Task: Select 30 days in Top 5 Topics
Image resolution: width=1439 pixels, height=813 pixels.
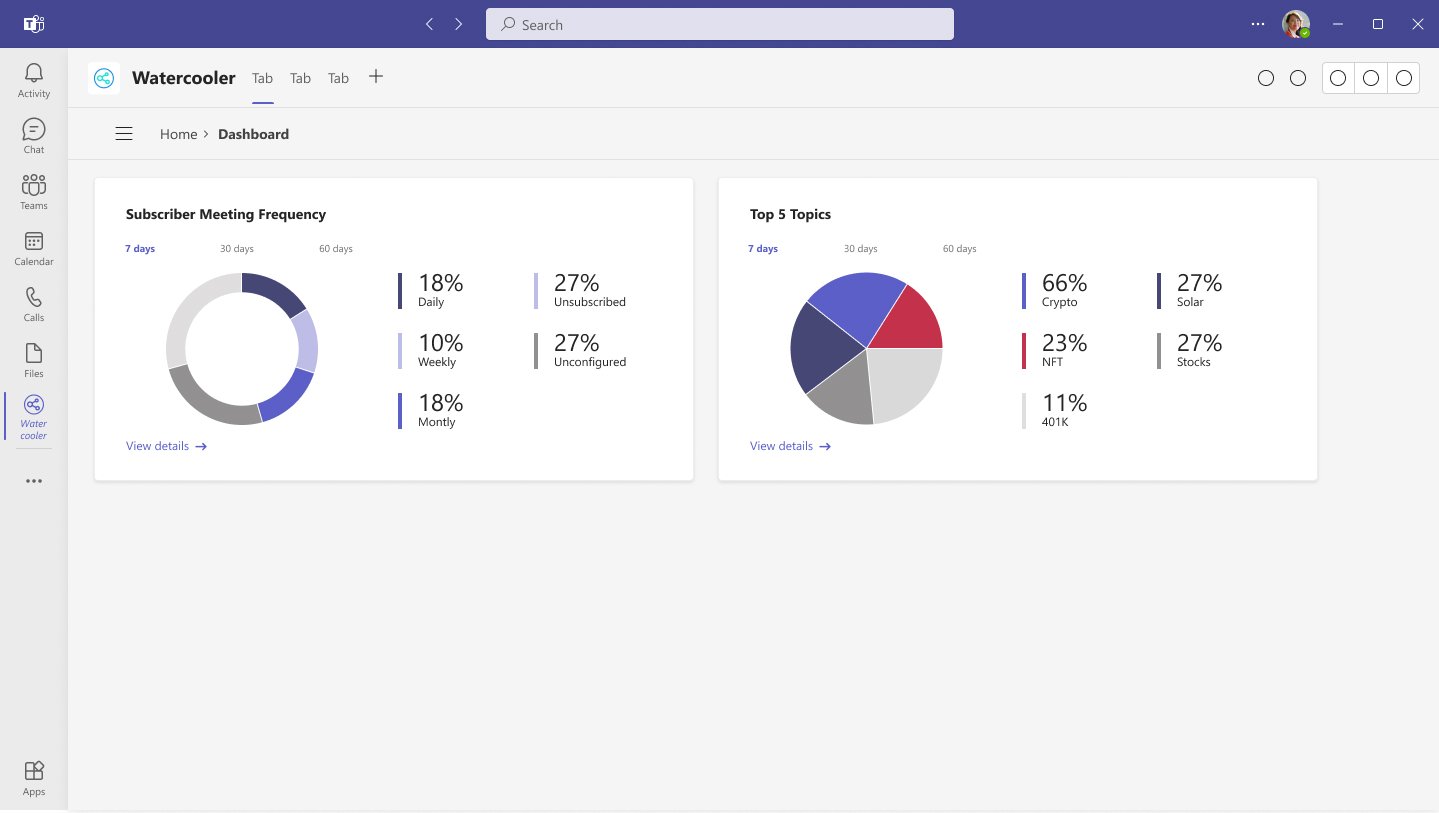Action: 861,249
